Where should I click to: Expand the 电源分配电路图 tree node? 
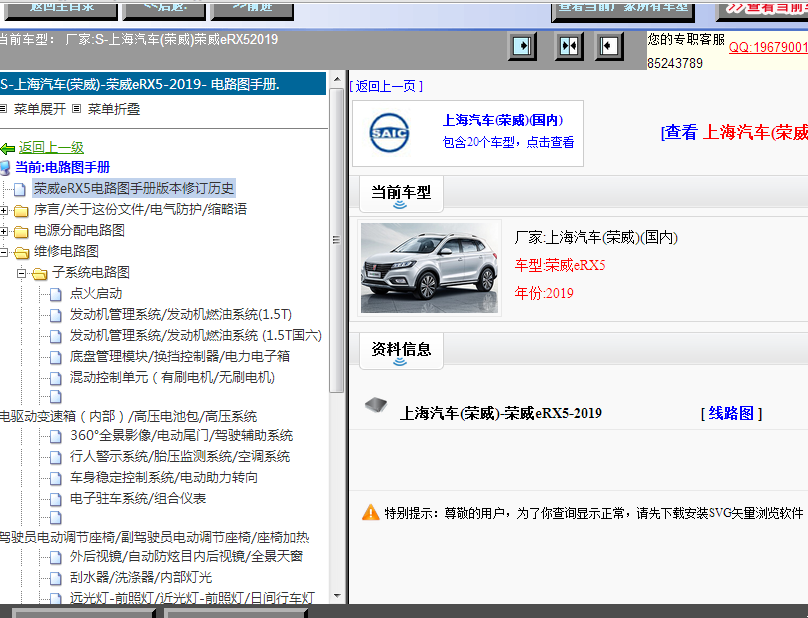pos(4,231)
